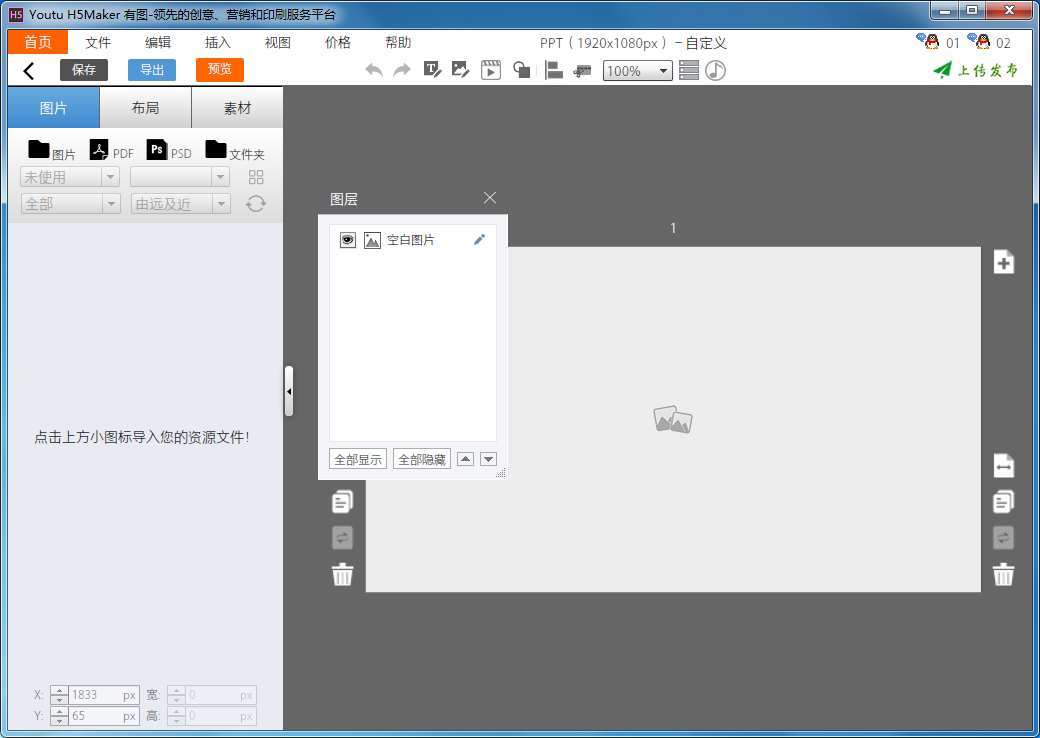Click the stacked rows list icon
This screenshot has width=1040, height=738.
pos(689,70)
